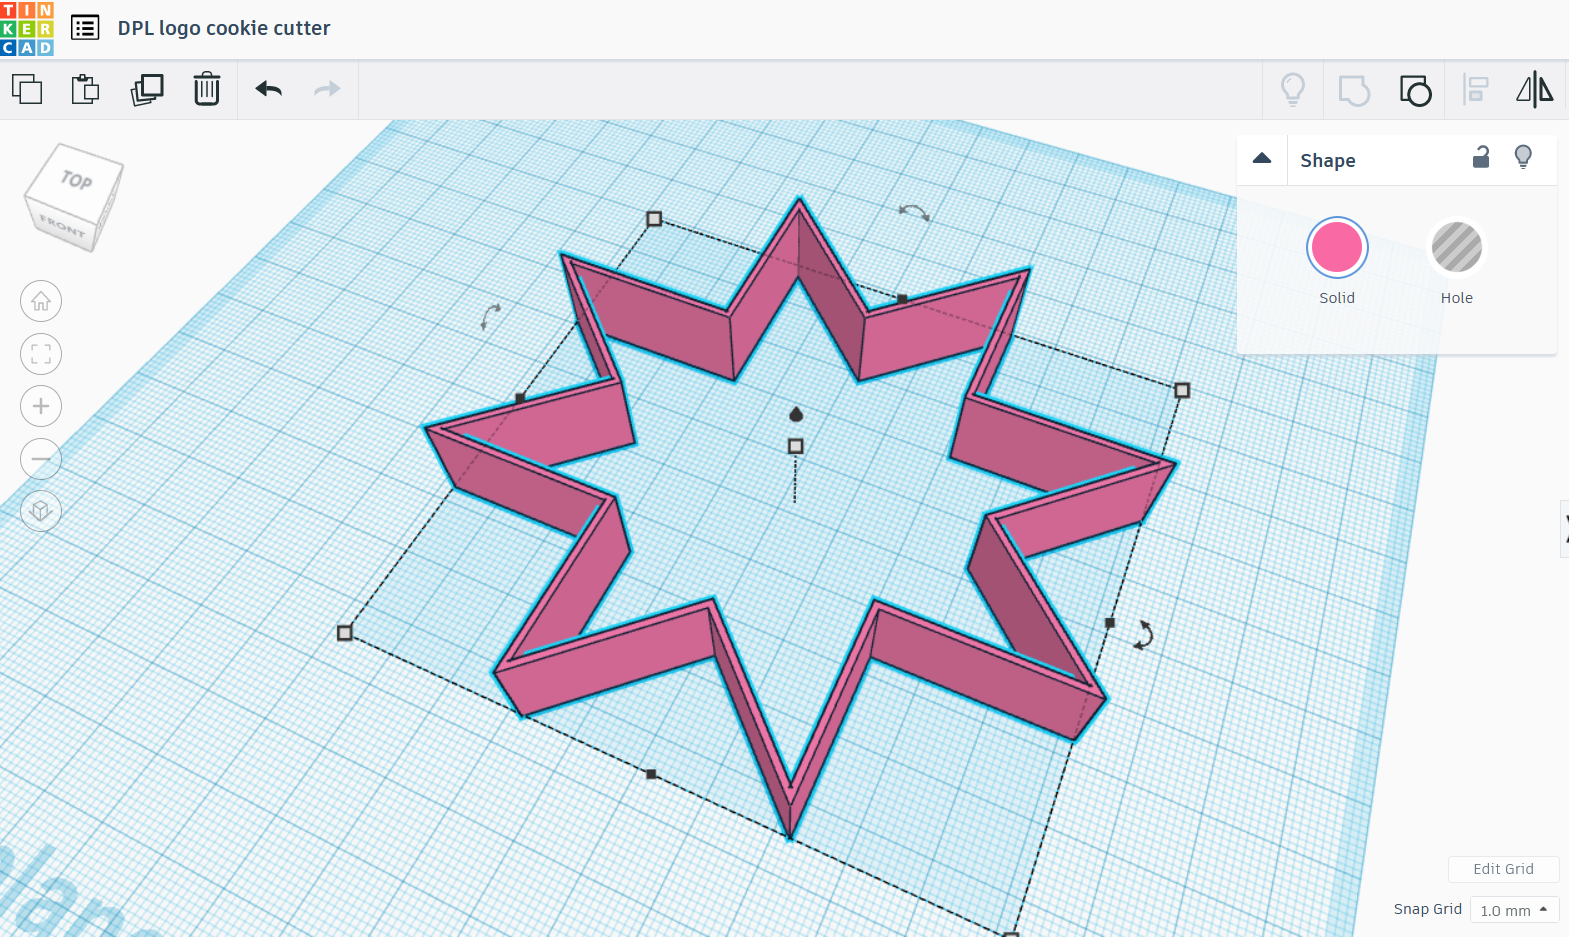
Task: Fit all shapes in view
Action: (x=41, y=354)
